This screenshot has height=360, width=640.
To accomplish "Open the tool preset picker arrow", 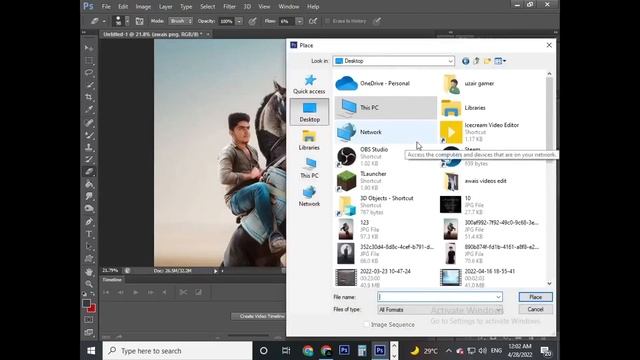I will point(104,21).
